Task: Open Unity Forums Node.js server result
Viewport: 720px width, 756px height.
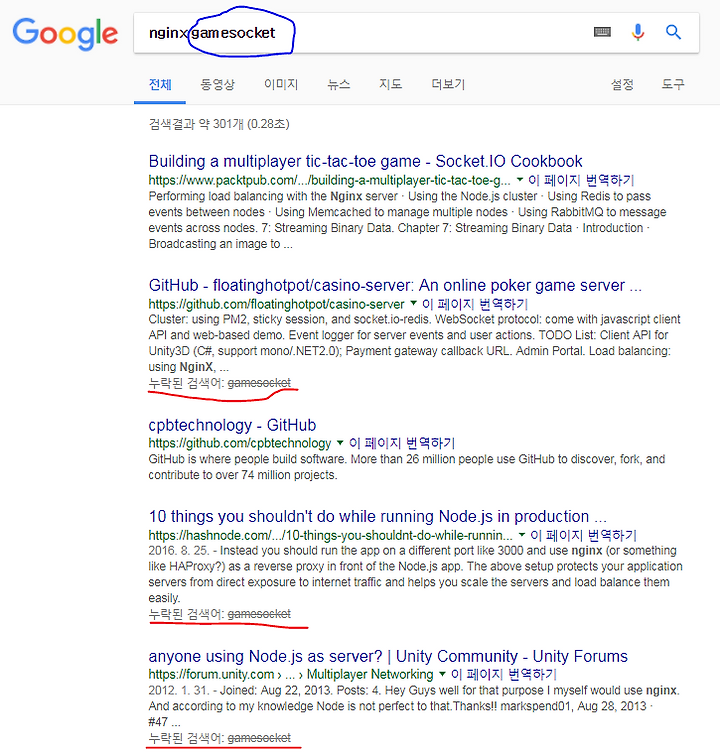Action: [388, 656]
